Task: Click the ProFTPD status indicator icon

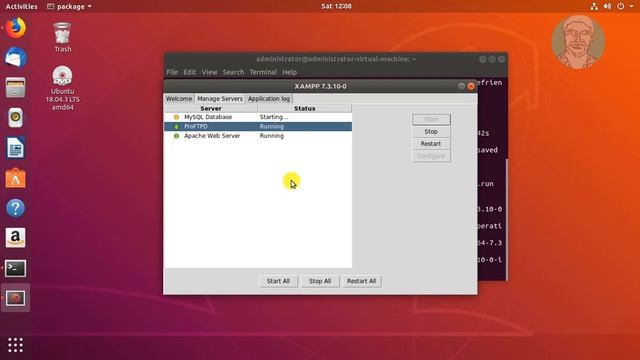Action: pyautogui.click(x=176, y=127)
